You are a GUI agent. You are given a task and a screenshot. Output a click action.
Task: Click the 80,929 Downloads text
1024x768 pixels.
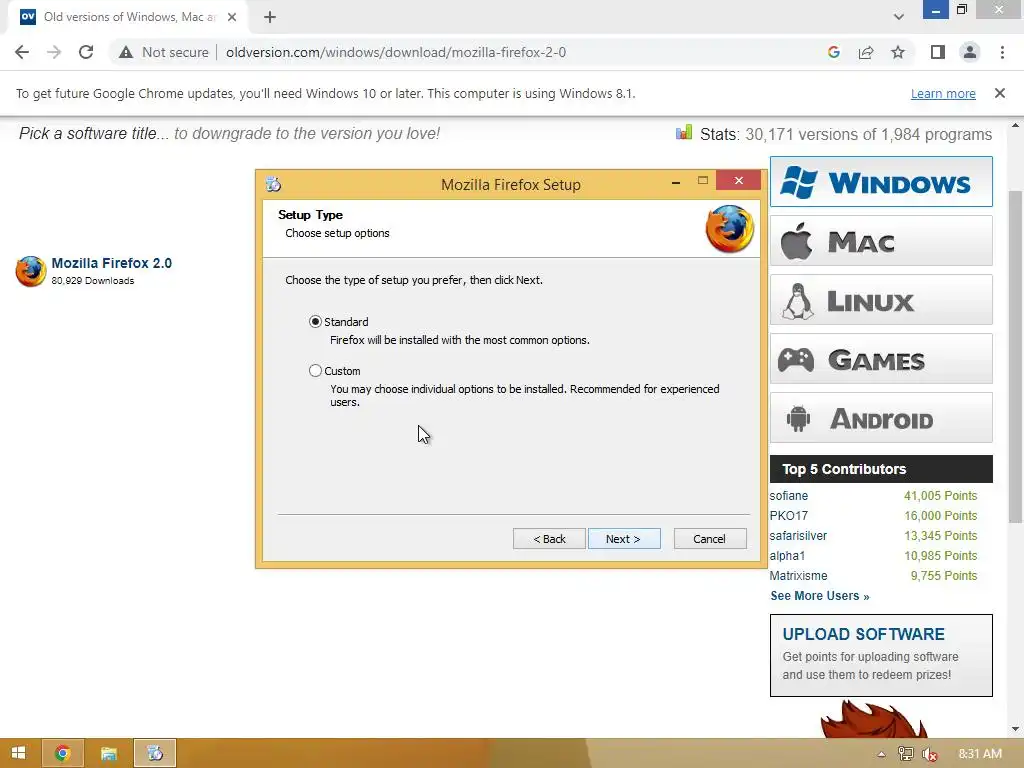point(93,281)
